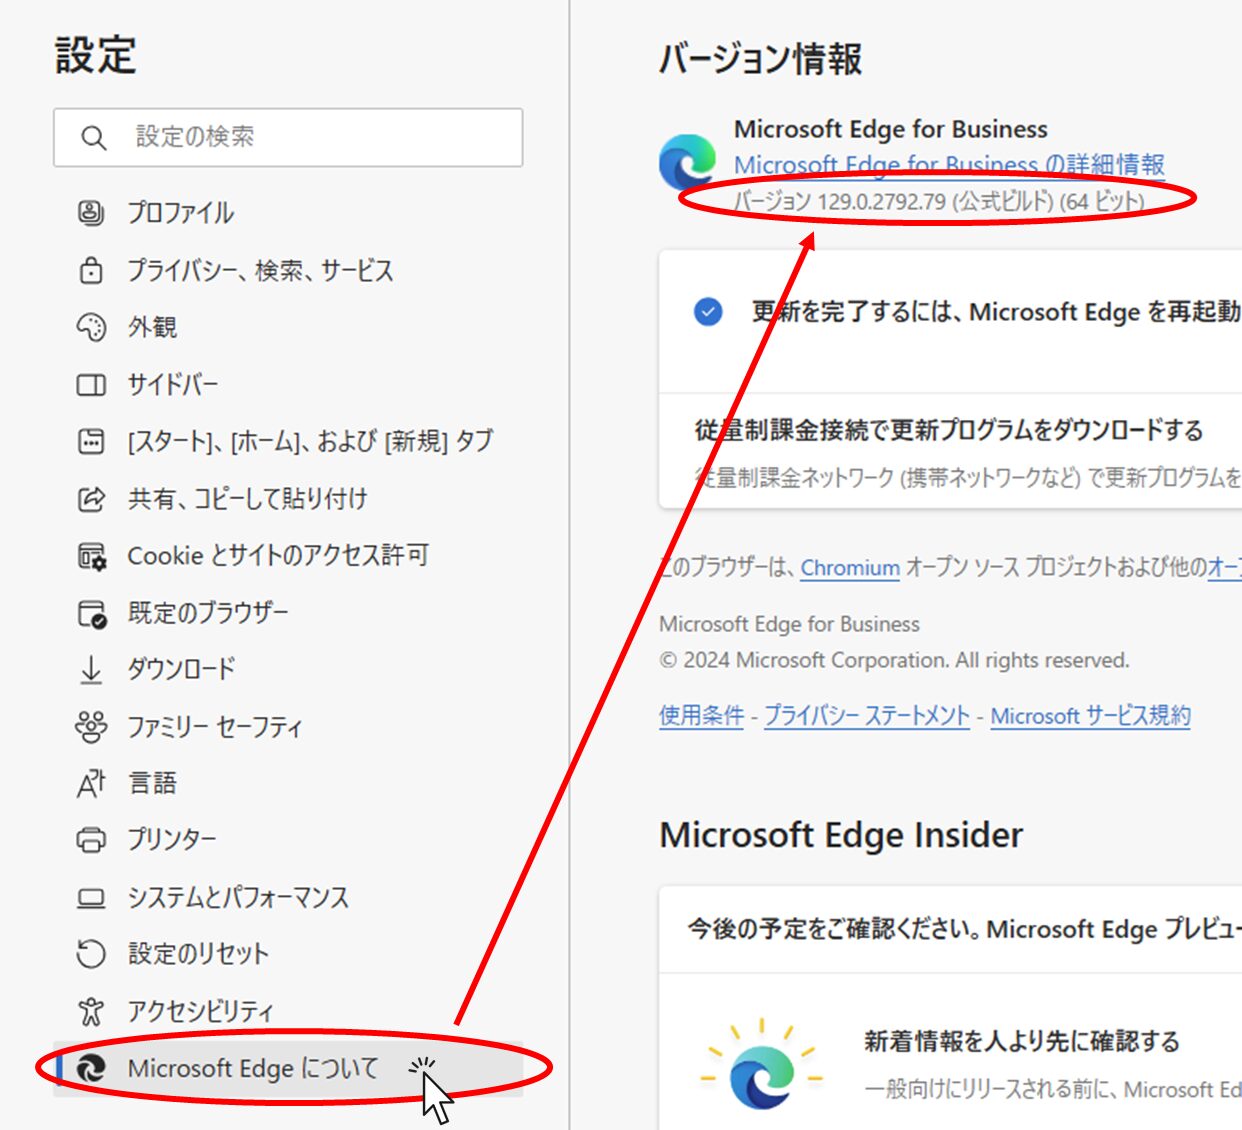The image size is (1242, 1130).
Task: Click the 設定の検索 search field
Action: 288,138
